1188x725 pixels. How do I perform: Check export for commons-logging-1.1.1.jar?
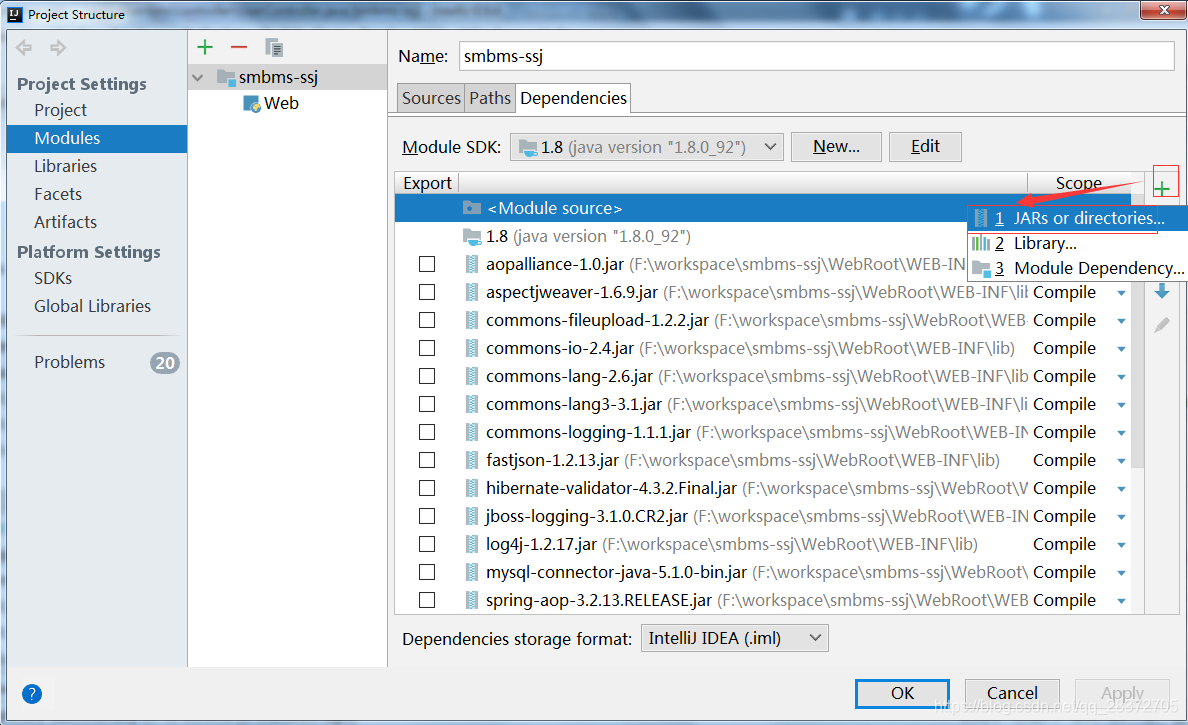tap(427, 432)
